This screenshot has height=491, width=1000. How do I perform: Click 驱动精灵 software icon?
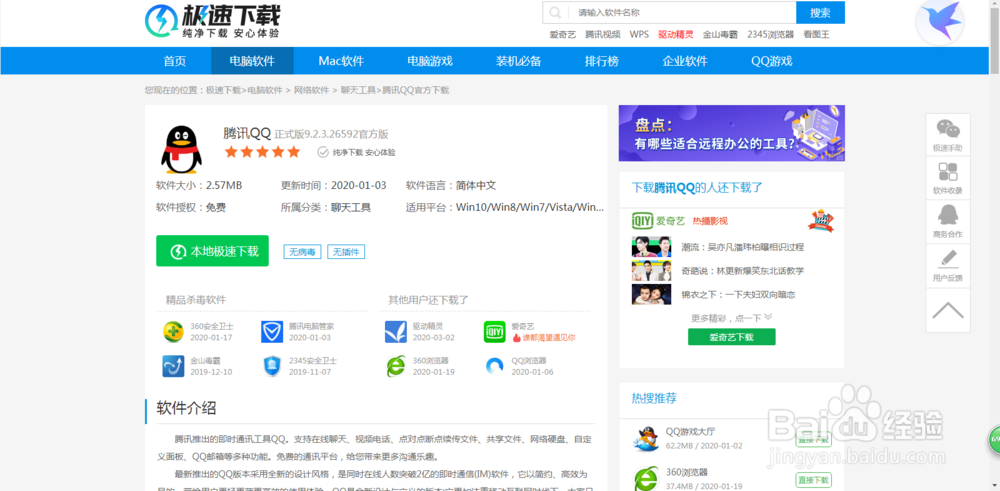click(396, 332)
